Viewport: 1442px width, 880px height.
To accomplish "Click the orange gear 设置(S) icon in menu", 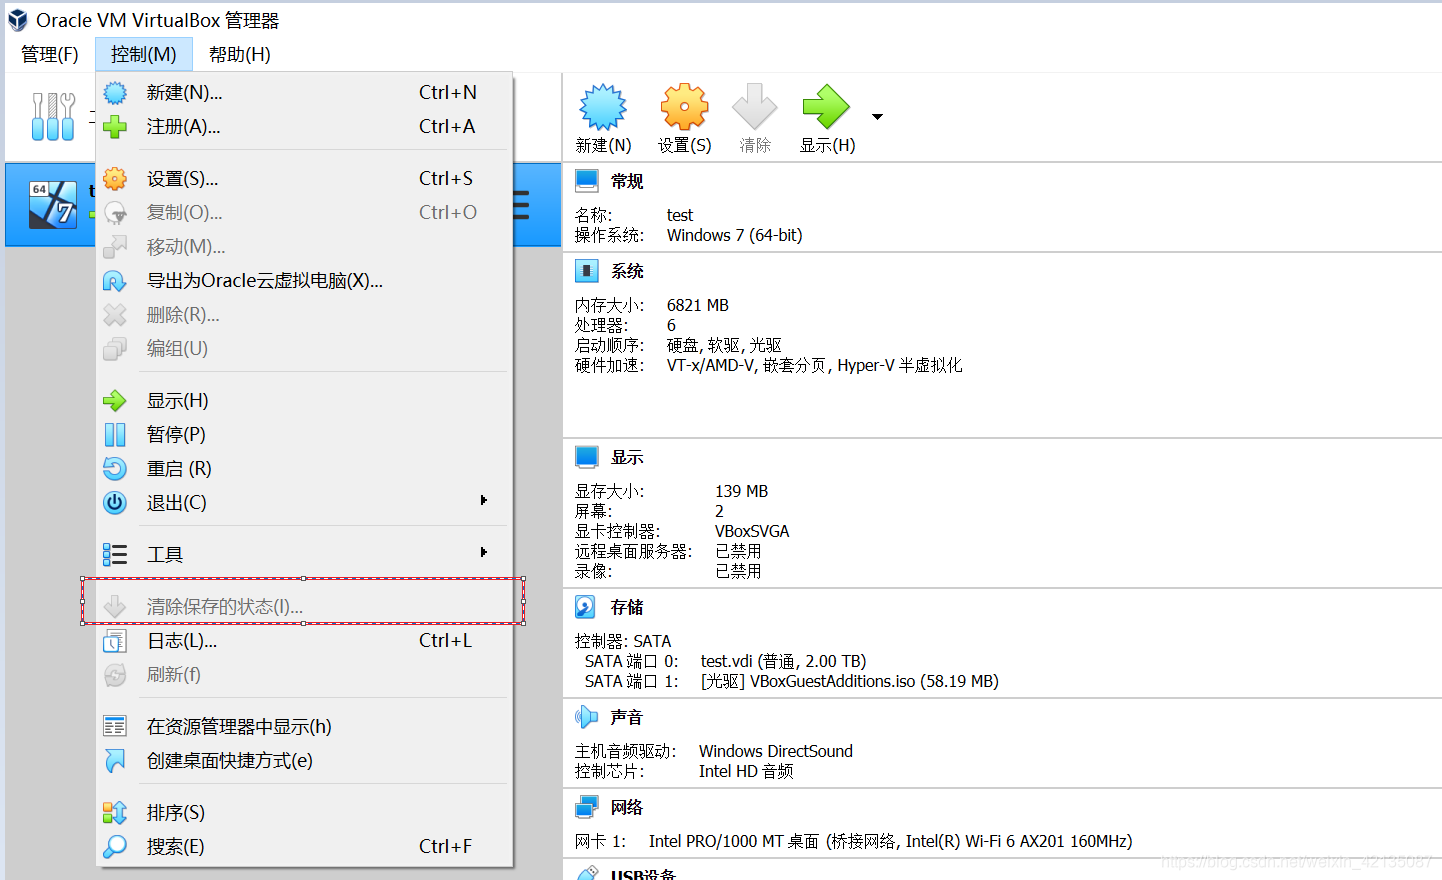I will click(115, 179).
